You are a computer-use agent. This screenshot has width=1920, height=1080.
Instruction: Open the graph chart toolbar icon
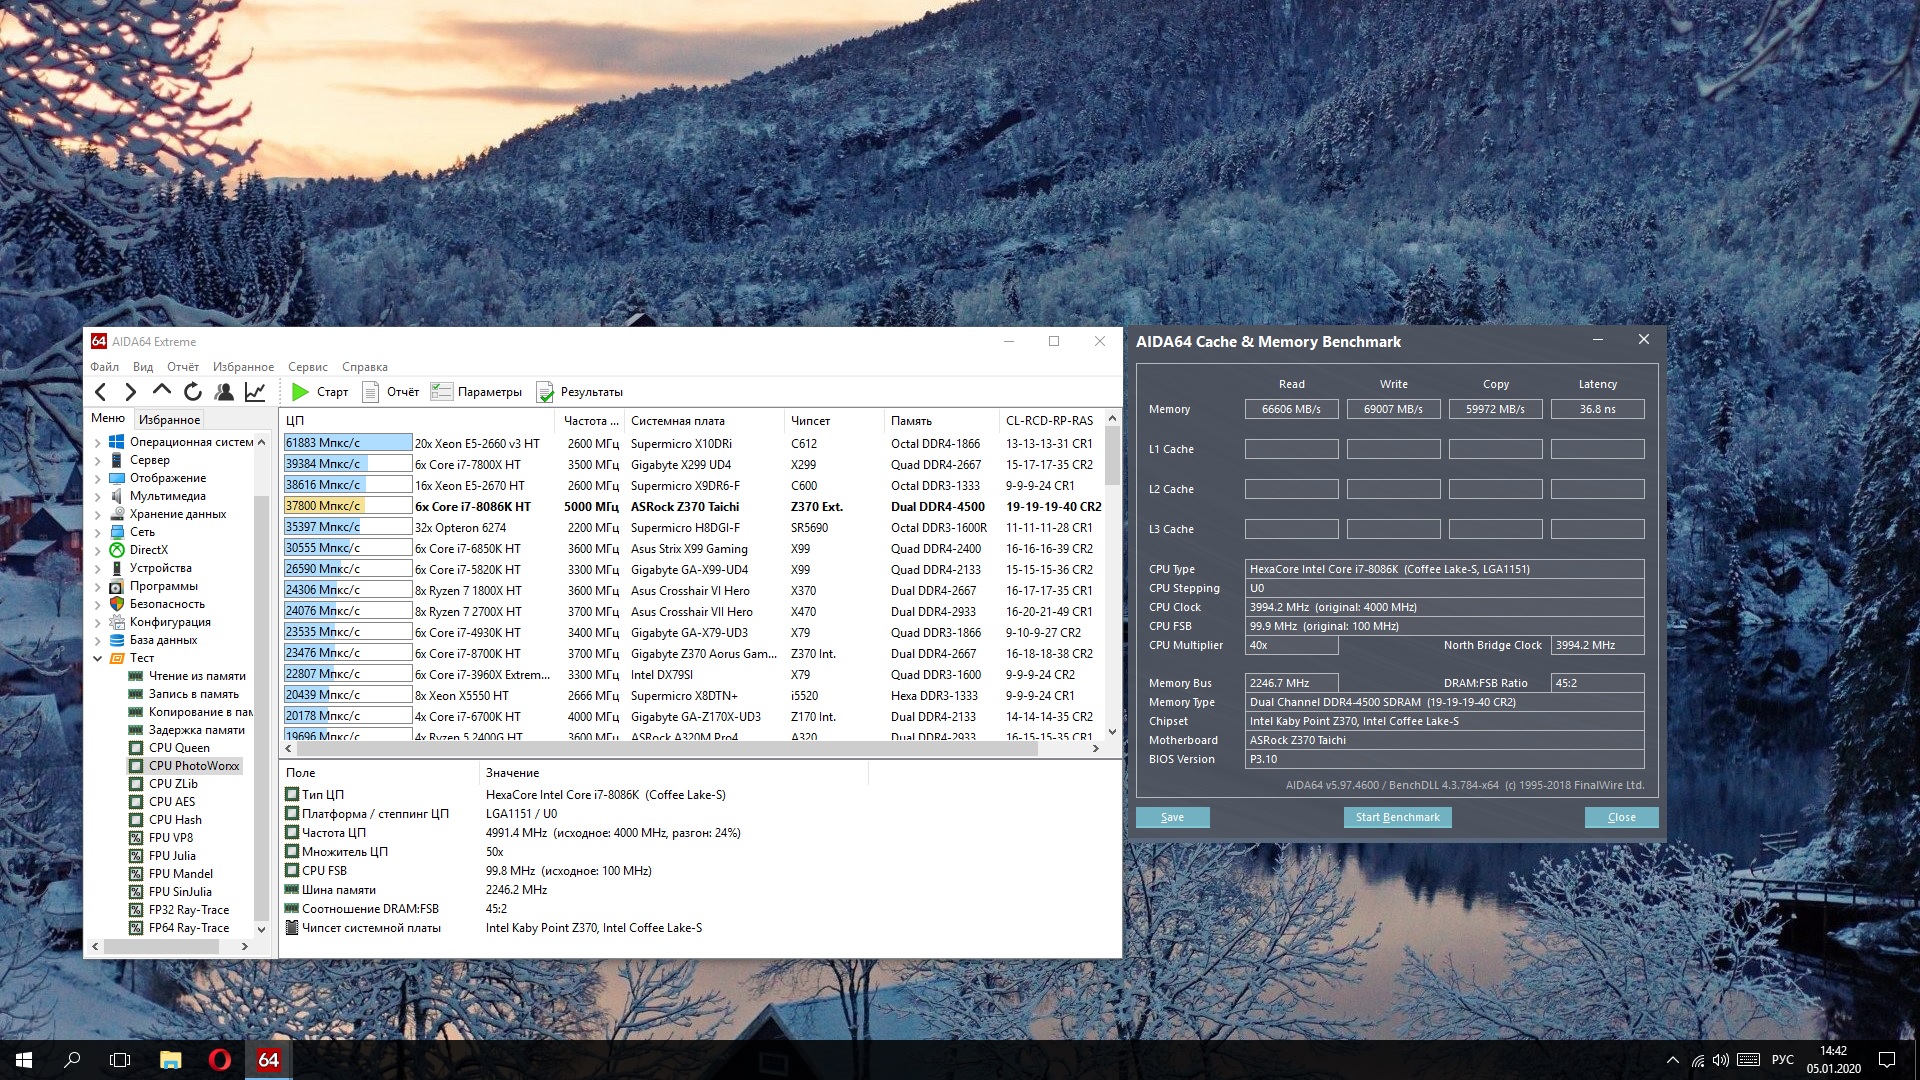point(255,392)
